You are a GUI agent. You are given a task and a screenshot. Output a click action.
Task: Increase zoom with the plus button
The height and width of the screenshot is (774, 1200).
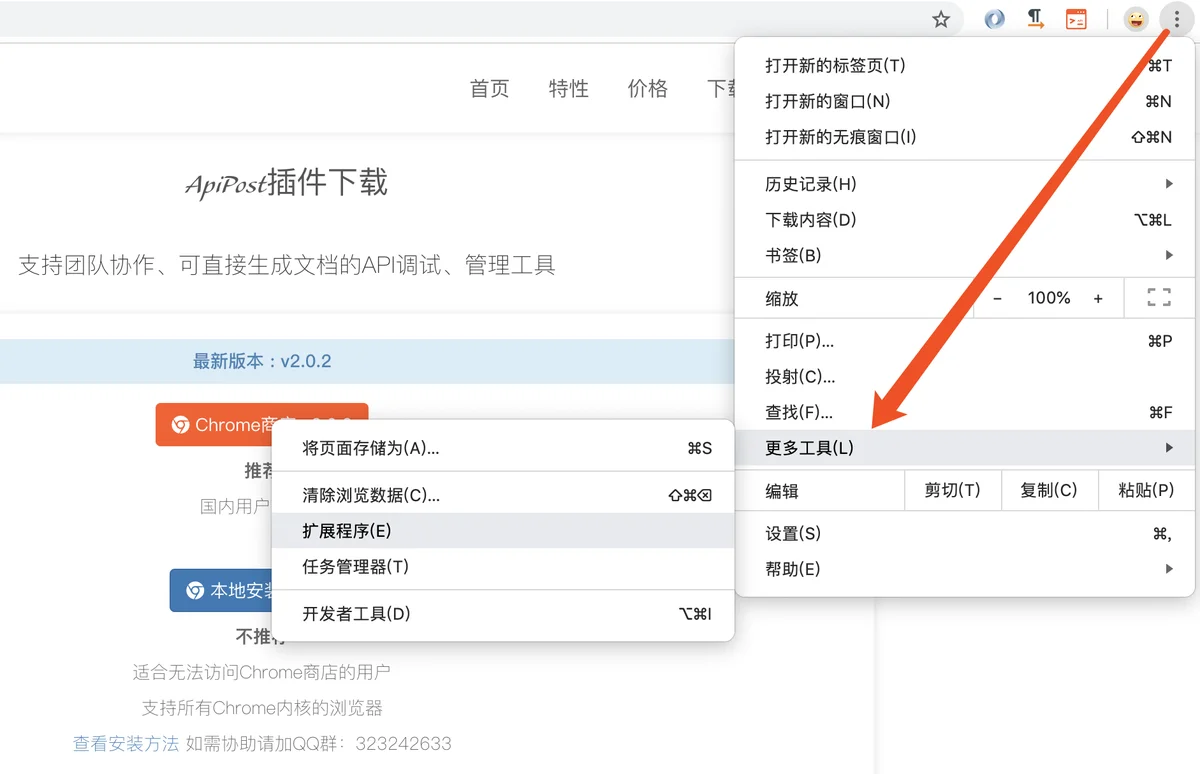1098,298
